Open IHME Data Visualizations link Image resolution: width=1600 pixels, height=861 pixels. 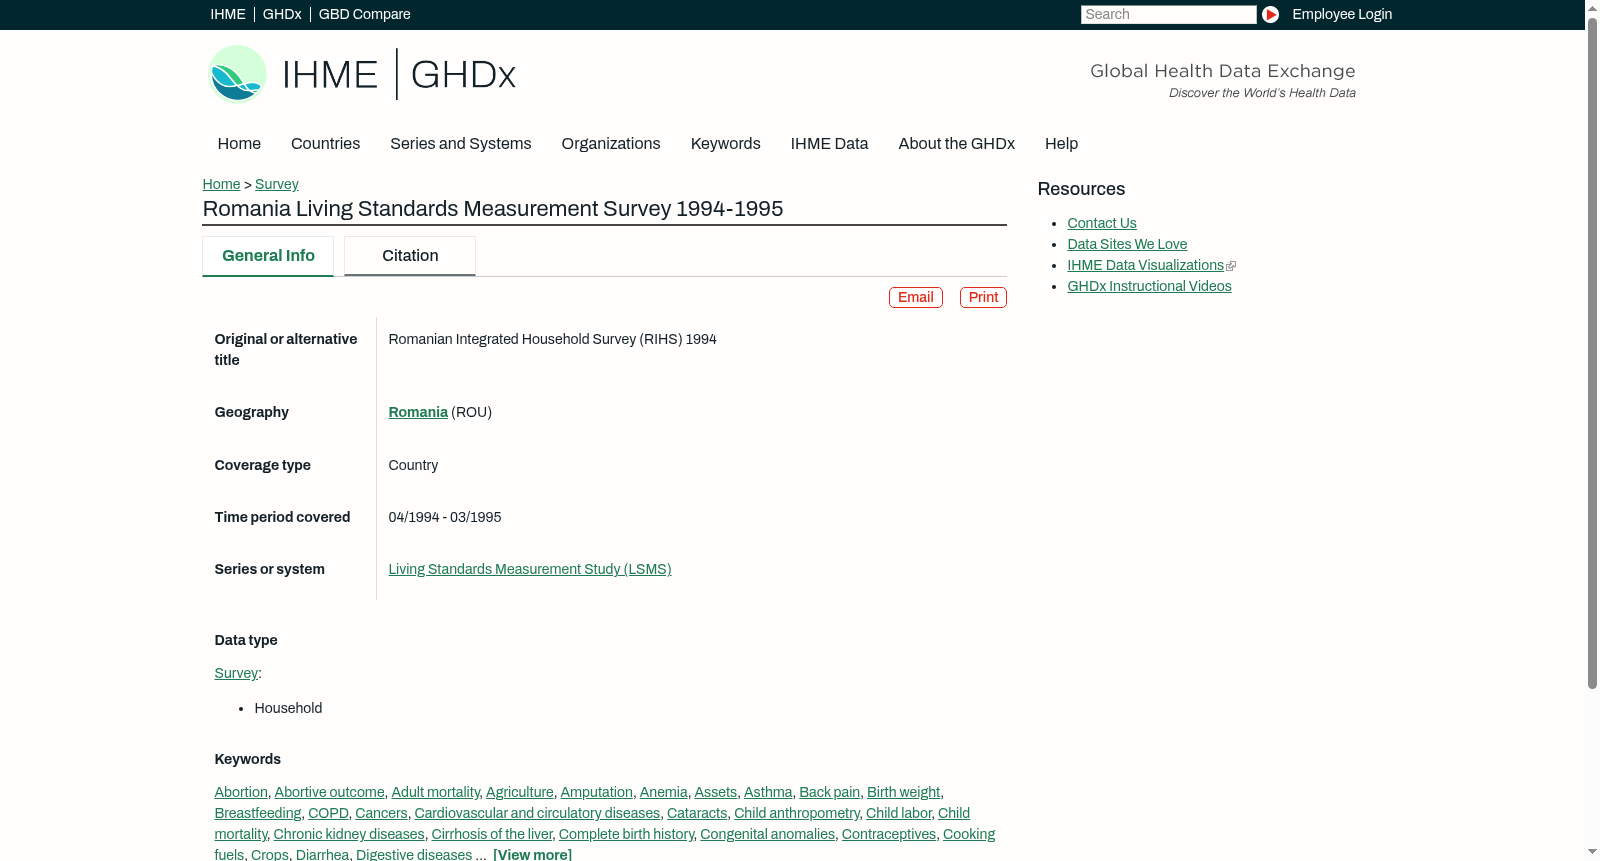[x=1145, y=265]
